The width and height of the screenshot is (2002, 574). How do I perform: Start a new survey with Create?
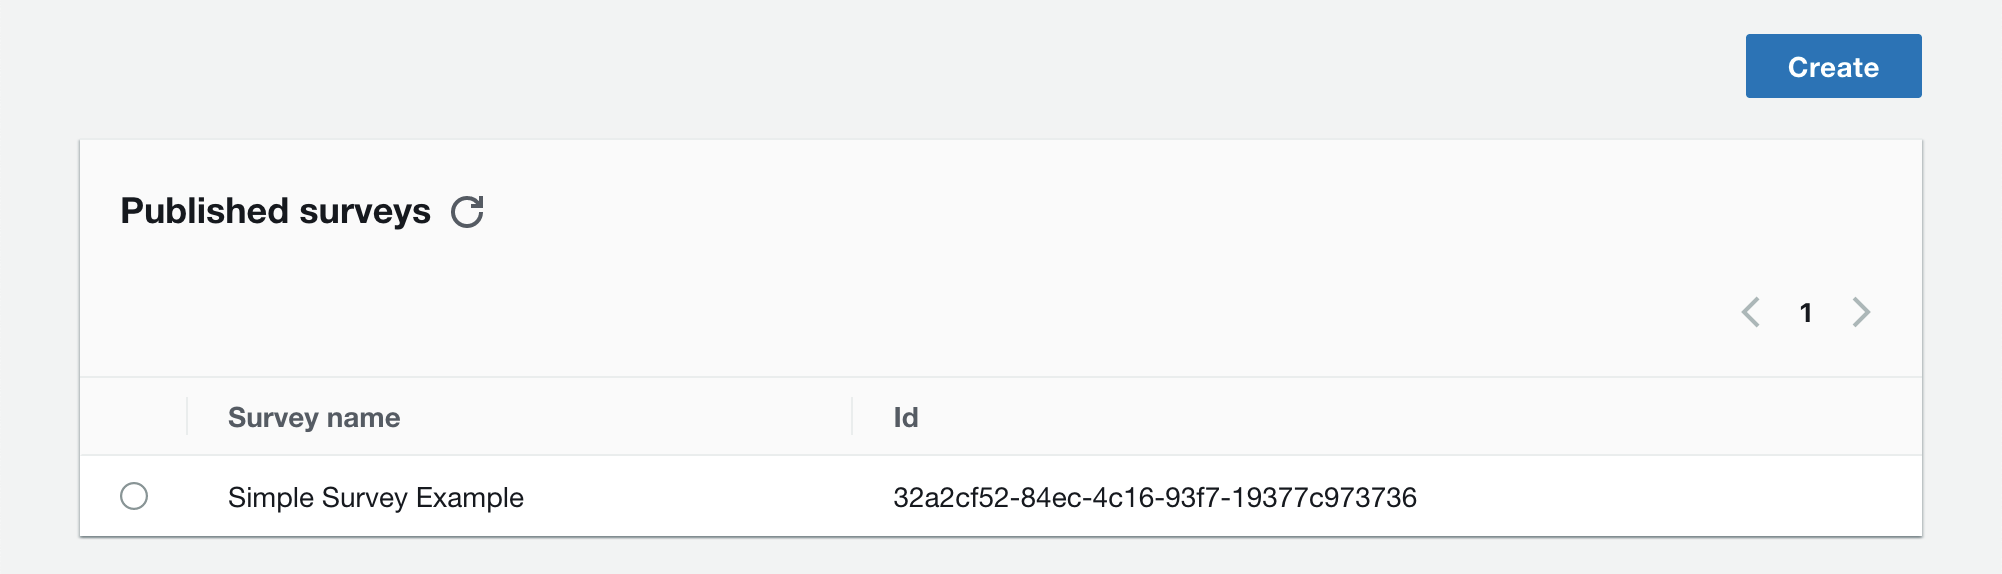click(1833, 66)
